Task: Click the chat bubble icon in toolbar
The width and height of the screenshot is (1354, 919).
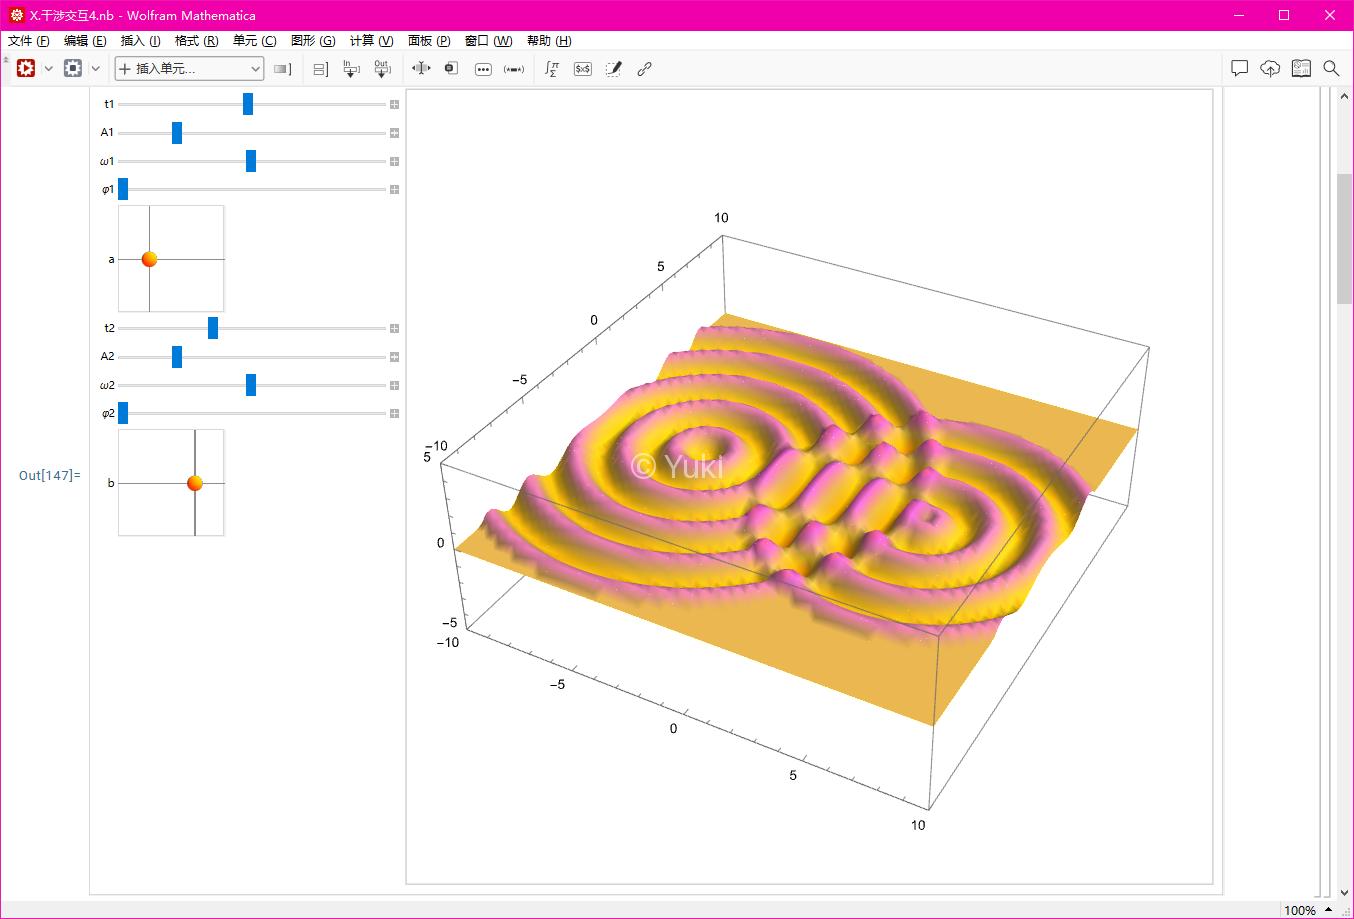Action: tap(1239, 69)
